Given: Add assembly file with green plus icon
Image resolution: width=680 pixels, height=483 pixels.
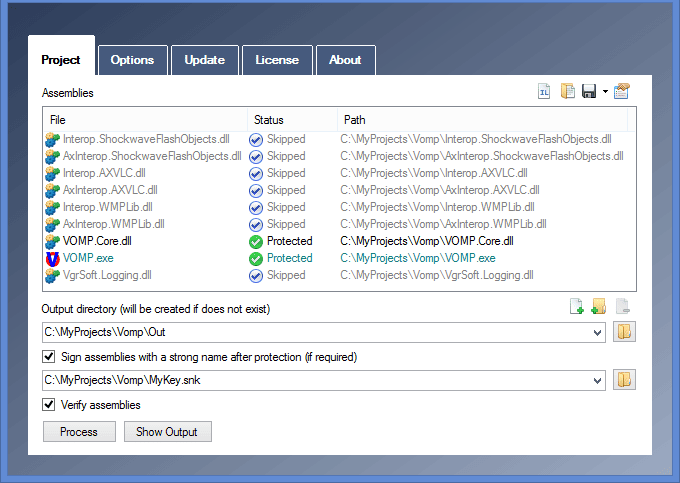Looking at the screenshot, I should pos(576,307).
